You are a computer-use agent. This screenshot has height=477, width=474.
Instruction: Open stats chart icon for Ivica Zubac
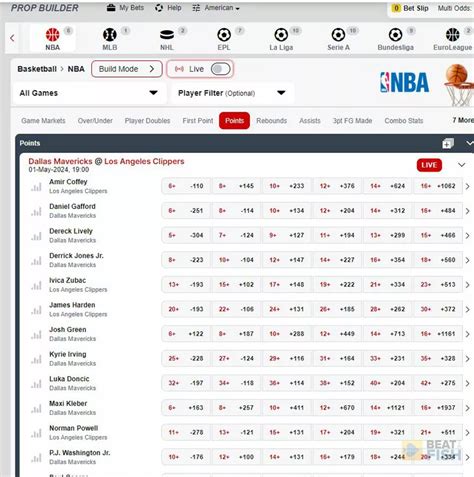click(x=36, y=286)
